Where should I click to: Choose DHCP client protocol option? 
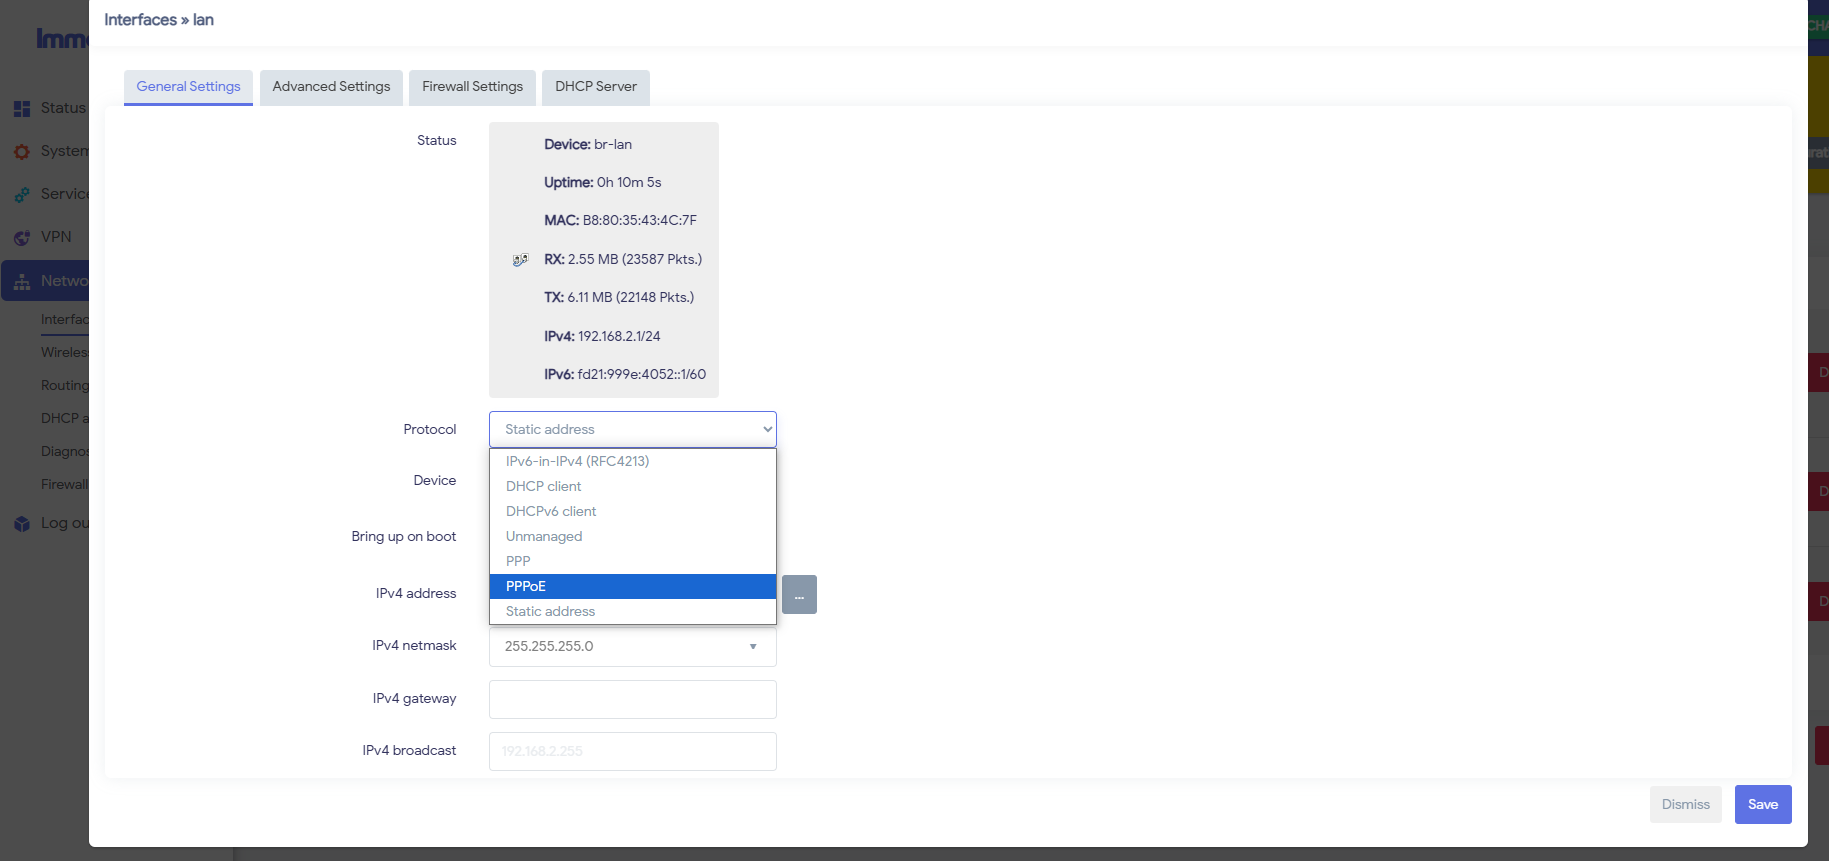pyautogui.click(x=633, y=486)
